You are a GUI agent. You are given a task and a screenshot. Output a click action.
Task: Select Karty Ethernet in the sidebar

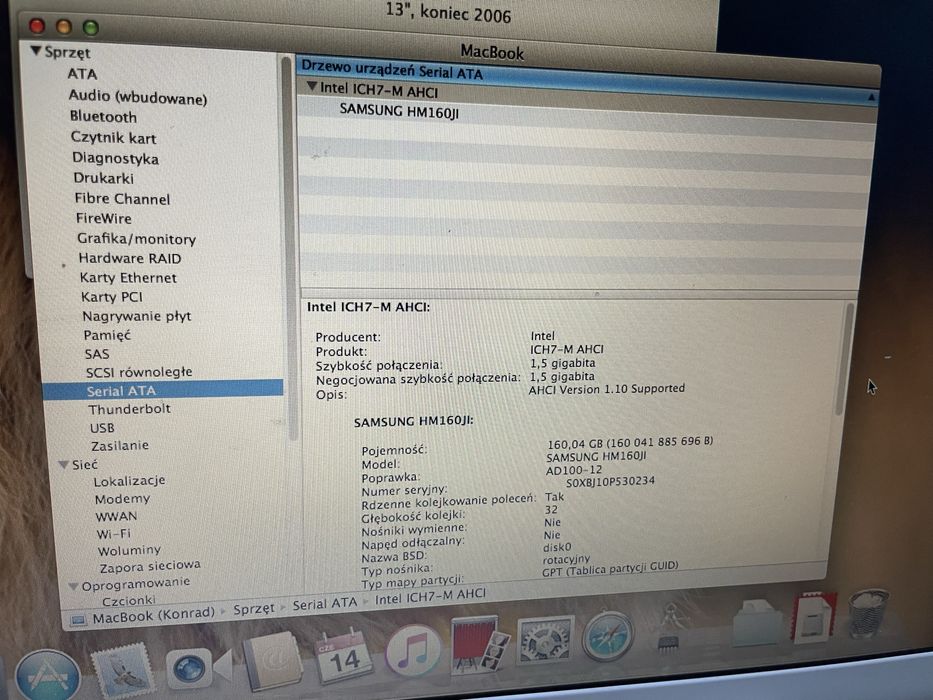coord(128,278)
